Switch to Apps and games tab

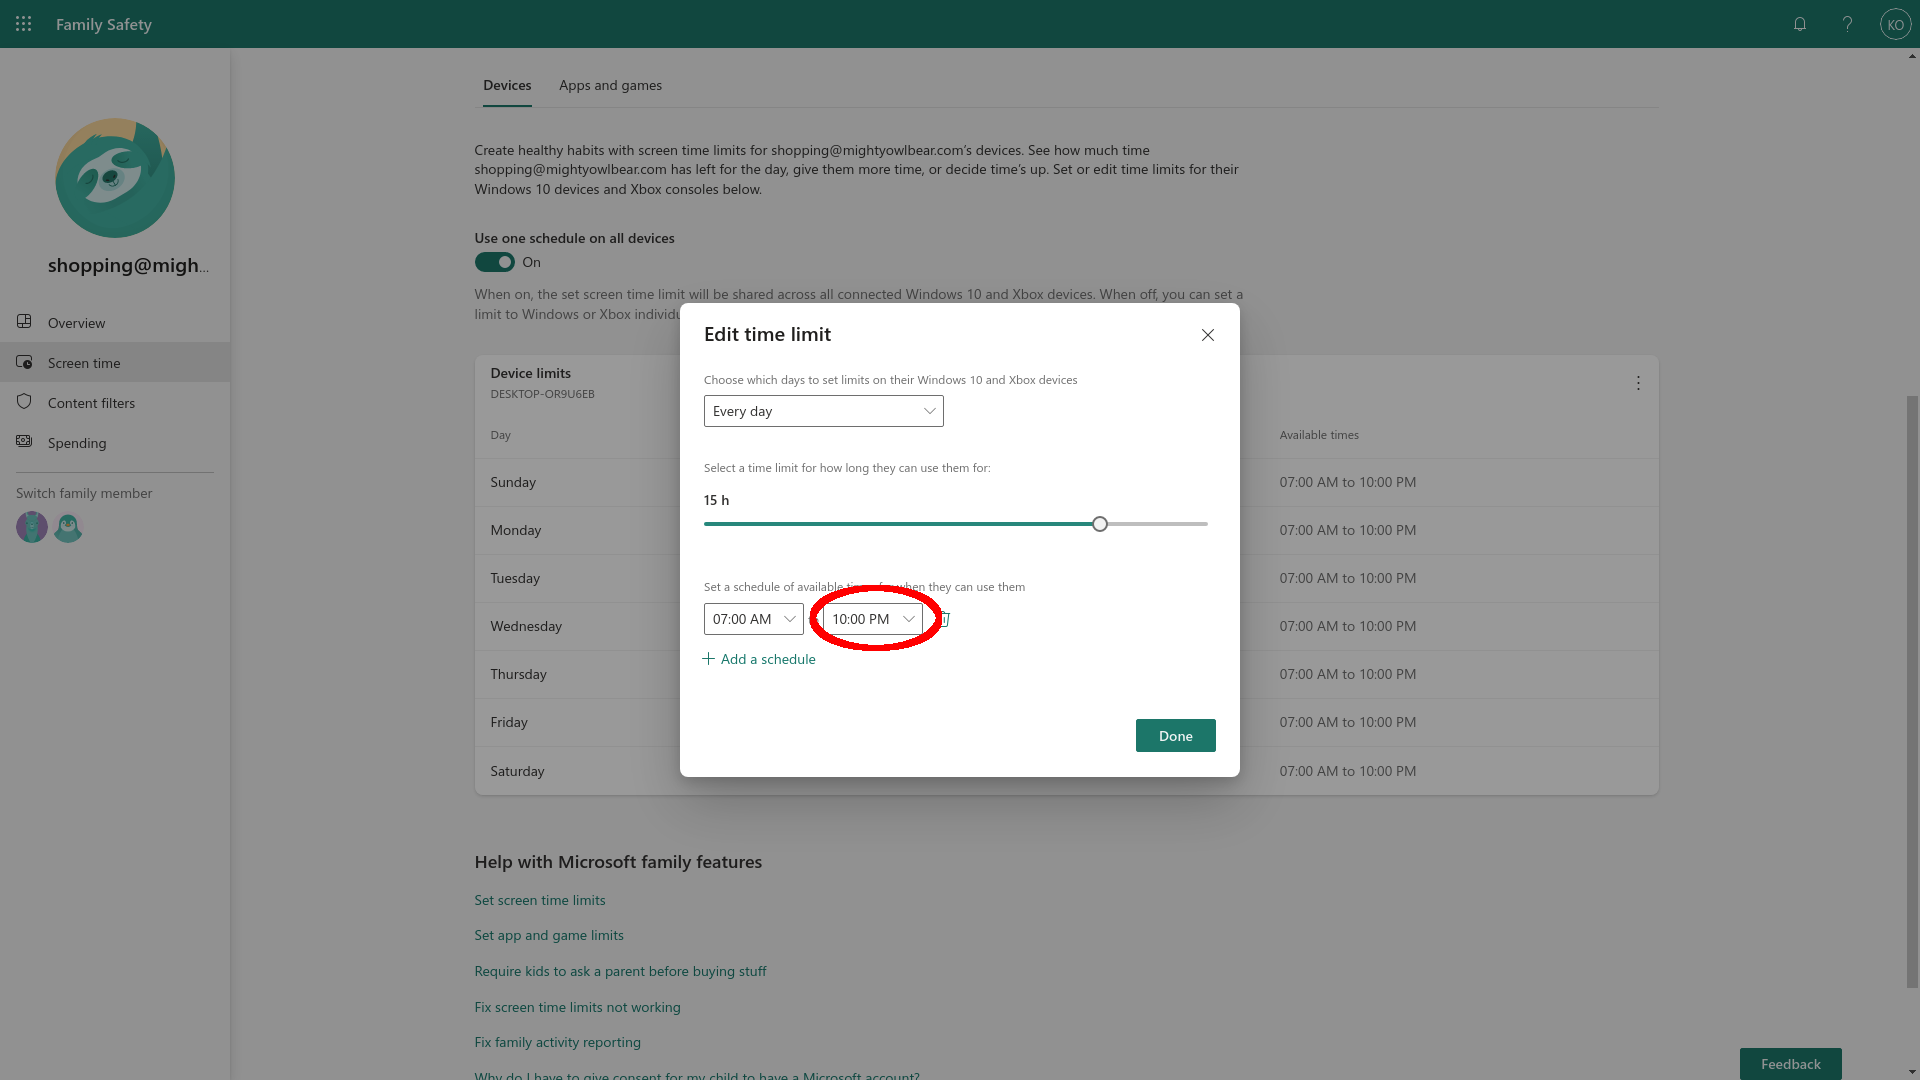(x=610, y=85)
